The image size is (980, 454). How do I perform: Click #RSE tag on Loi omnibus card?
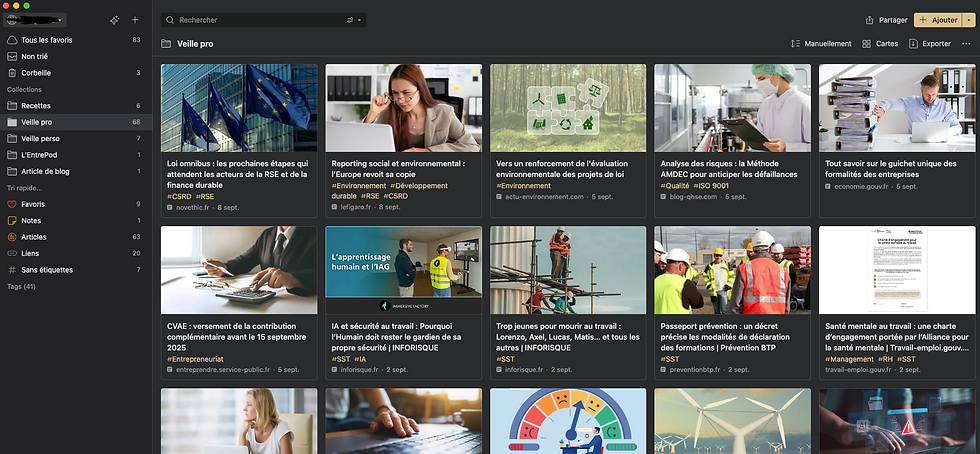(x=204, y=196)
